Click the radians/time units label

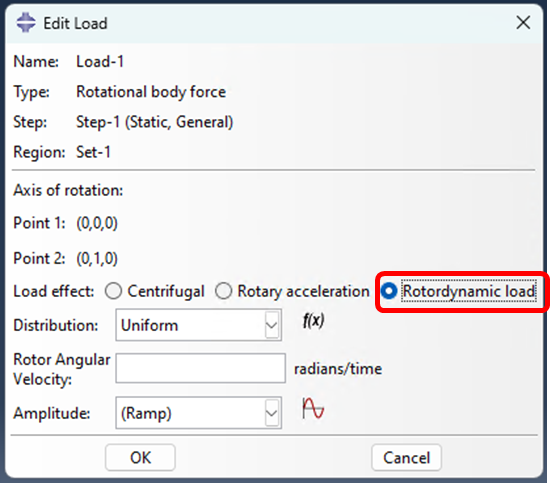coord(338,369)
